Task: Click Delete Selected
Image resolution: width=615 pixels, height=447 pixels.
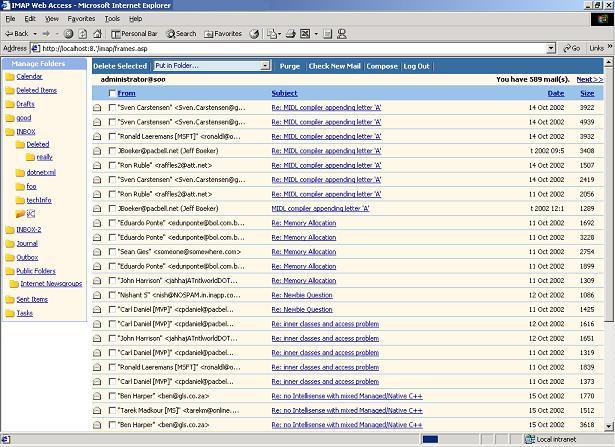Action: click(x=120, y=66)
